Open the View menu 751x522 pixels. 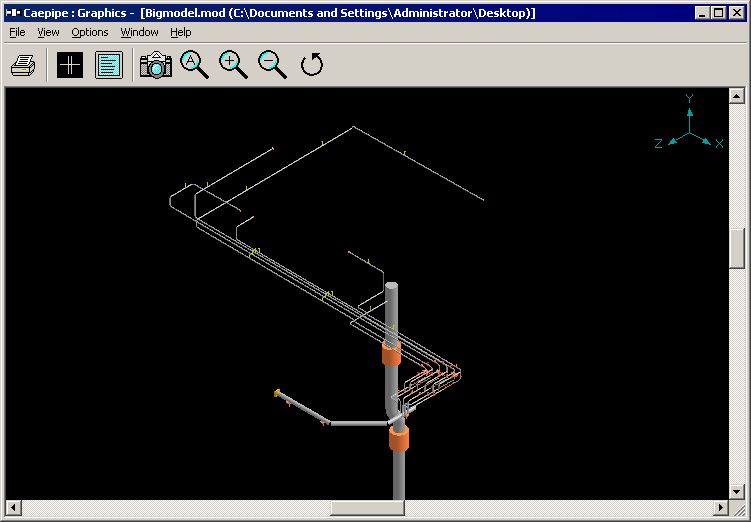[x=48, y=33]
